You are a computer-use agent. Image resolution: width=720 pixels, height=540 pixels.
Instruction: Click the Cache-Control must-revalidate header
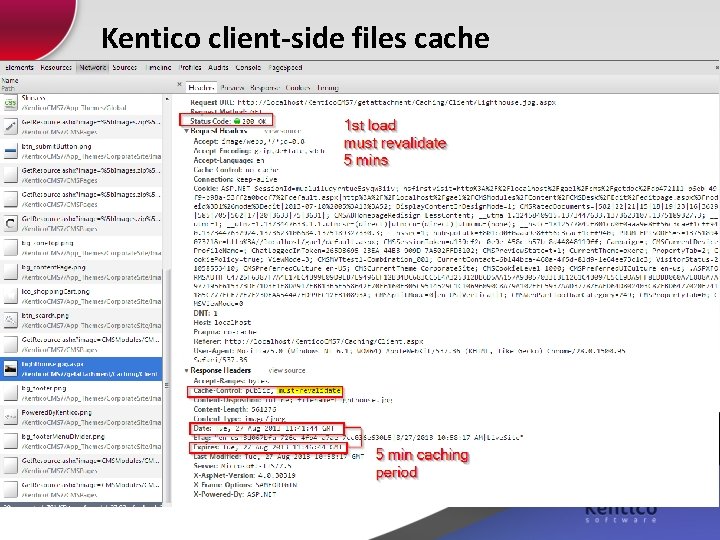267,391
